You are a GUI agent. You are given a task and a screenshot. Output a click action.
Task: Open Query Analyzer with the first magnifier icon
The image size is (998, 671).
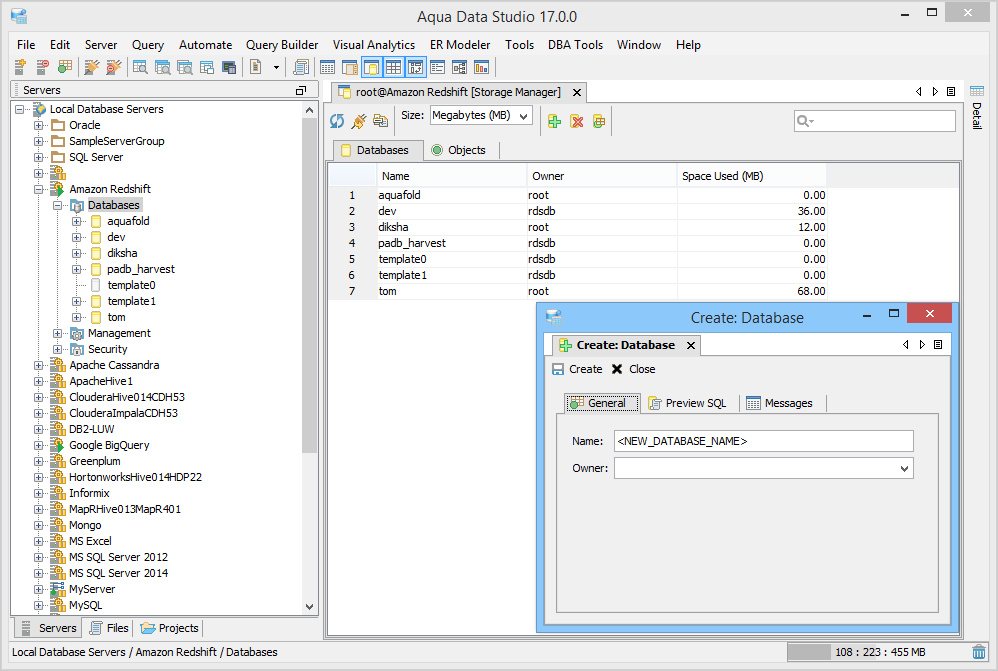click(140, 67)
